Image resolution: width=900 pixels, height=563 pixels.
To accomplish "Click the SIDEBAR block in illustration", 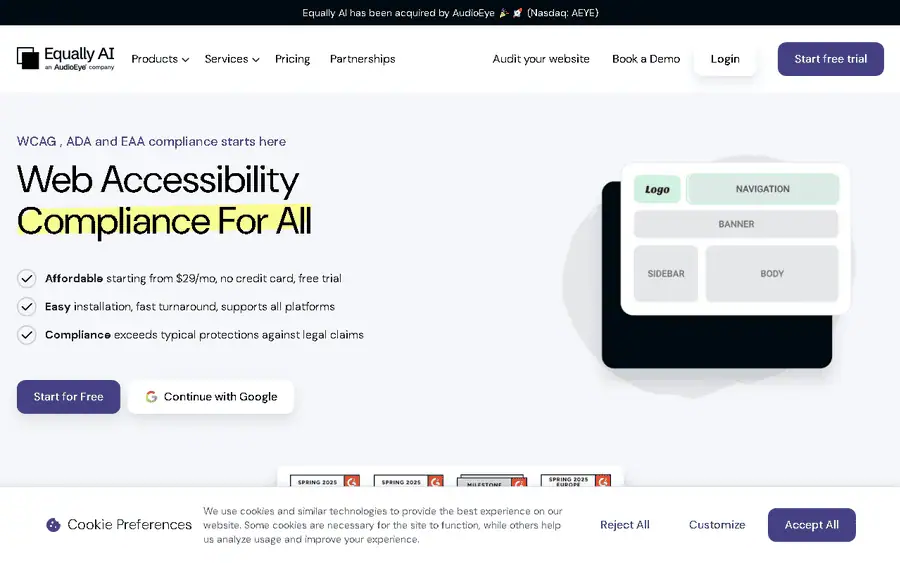I will (666, 274).
